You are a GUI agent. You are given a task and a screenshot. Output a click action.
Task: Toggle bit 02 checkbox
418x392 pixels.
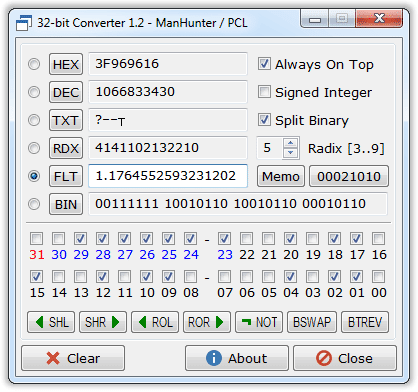pyautogui.click(x=335, y=277)
